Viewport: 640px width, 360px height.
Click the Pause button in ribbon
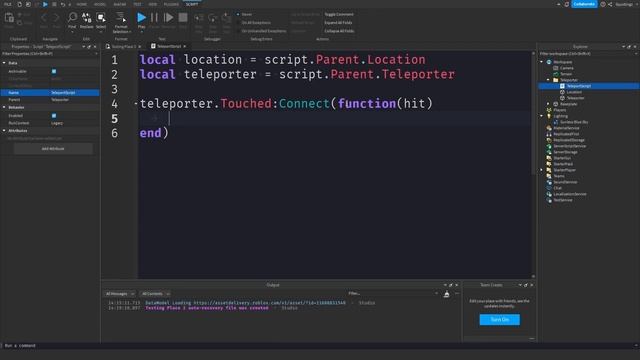tap(154, 18)
